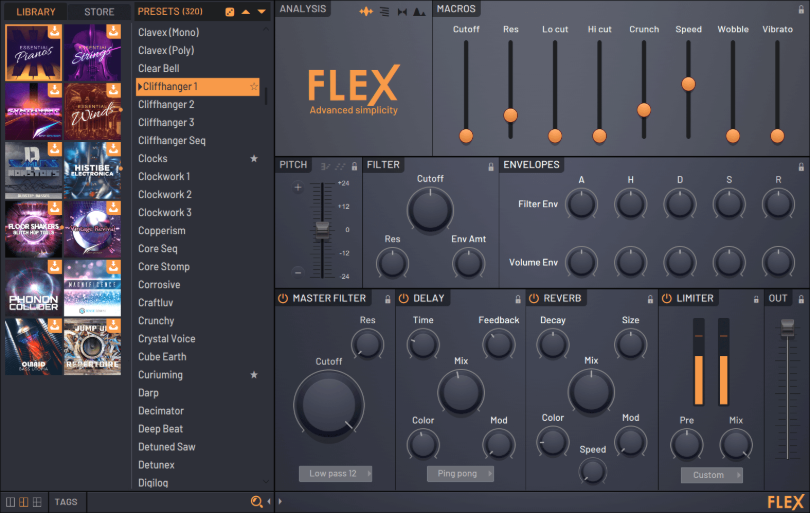Toggle the Master Filter power button
The width and height of the screenshot is (812, 515).
[x=283, y=298]
